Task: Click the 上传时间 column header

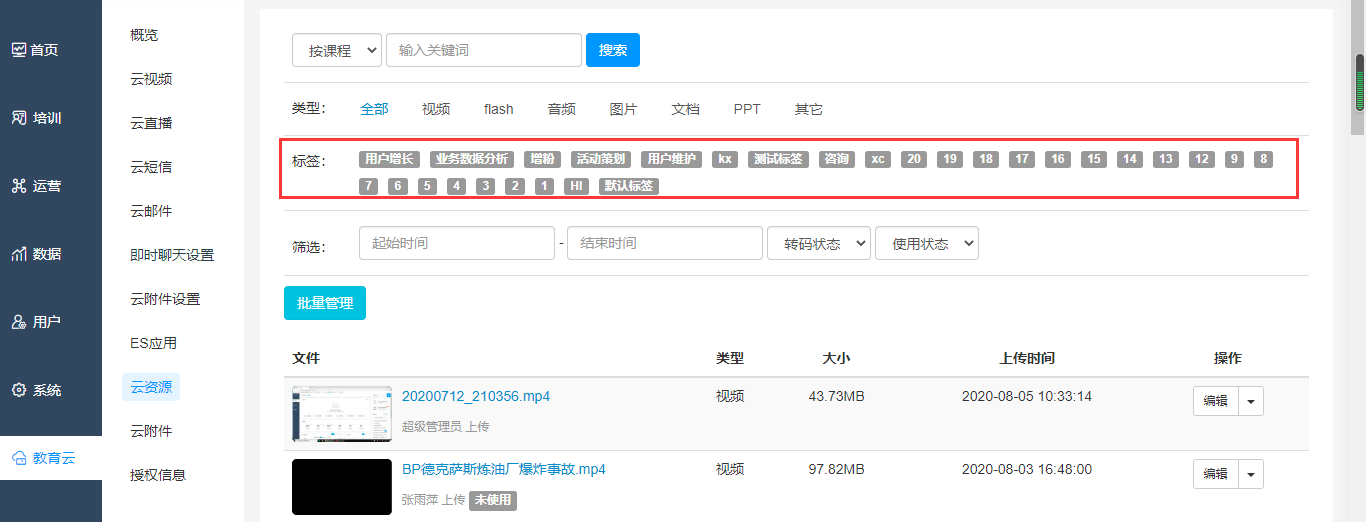Action: (1027, 358)
